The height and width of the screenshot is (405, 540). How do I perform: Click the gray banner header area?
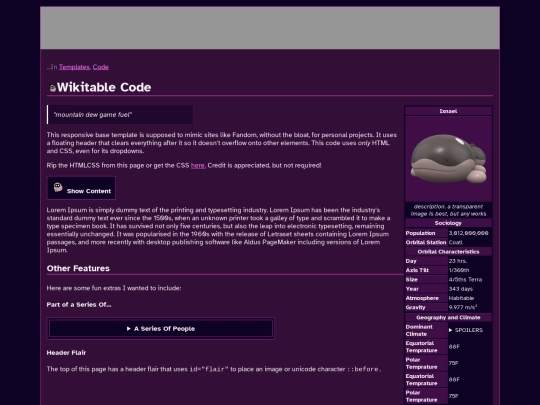point(270,28)
